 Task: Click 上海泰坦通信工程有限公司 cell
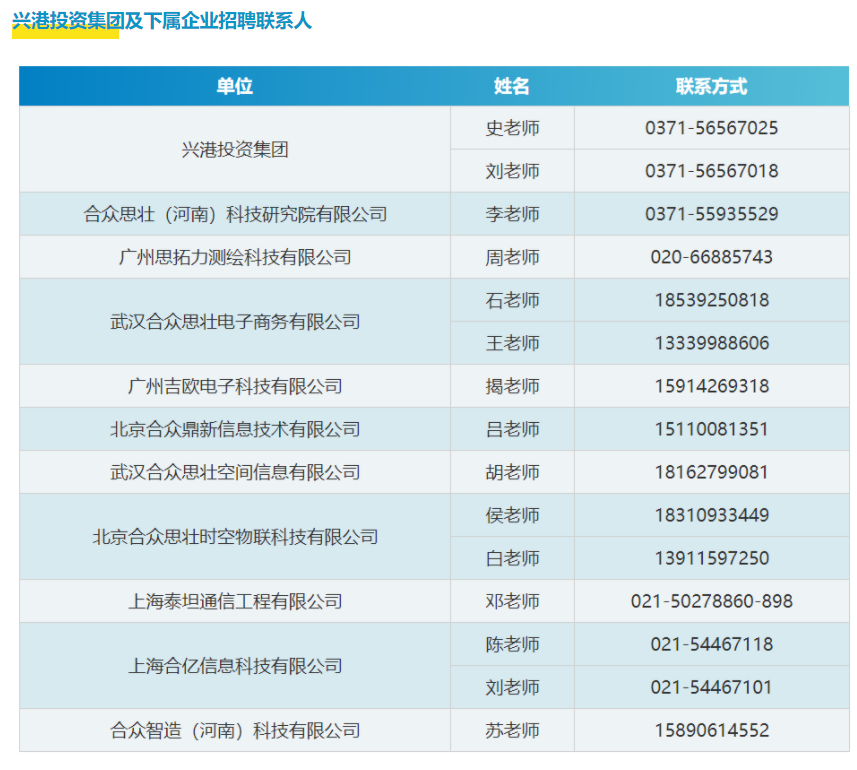234,601
